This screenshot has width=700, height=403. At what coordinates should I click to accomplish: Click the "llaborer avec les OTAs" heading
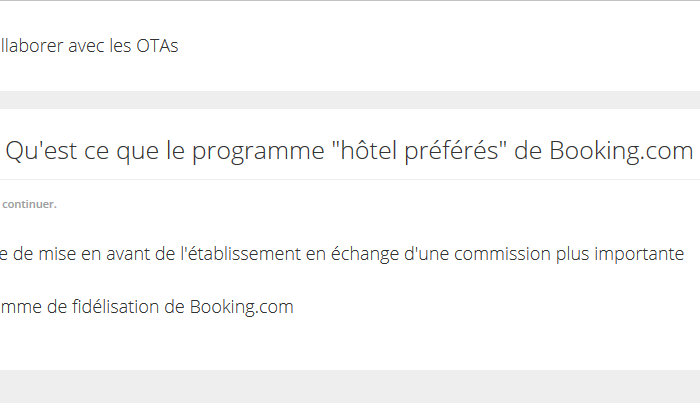tap(89, 46)
